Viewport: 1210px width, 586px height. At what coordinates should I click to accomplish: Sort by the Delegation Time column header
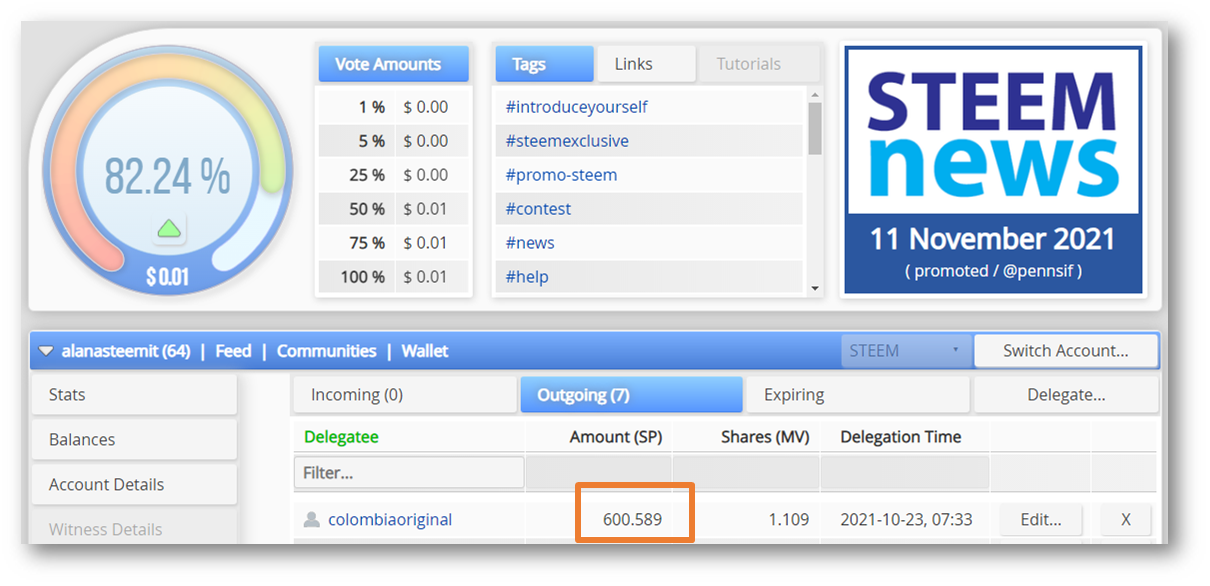901,437
